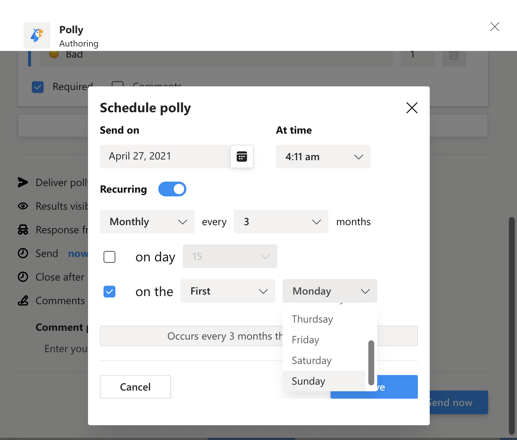517x440 pixels.
Task: Click the Polly parrot app icon
Action: click(37, 35)
